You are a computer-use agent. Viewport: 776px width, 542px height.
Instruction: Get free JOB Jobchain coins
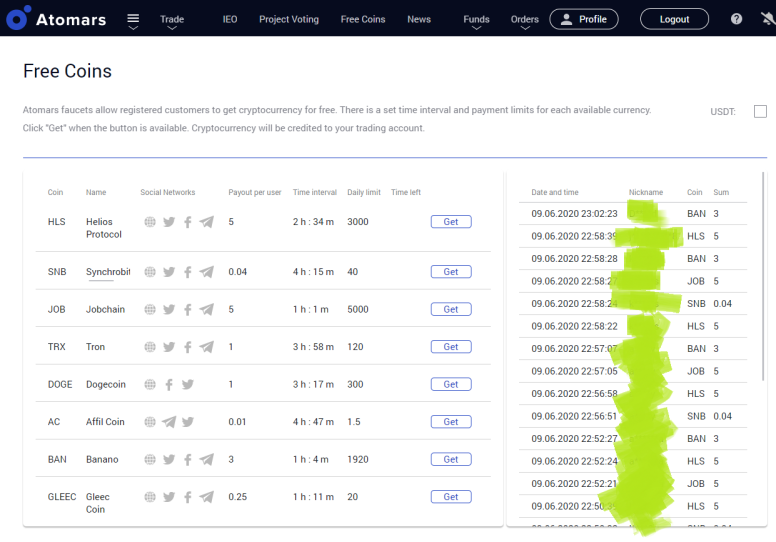[x=451, y=309]
